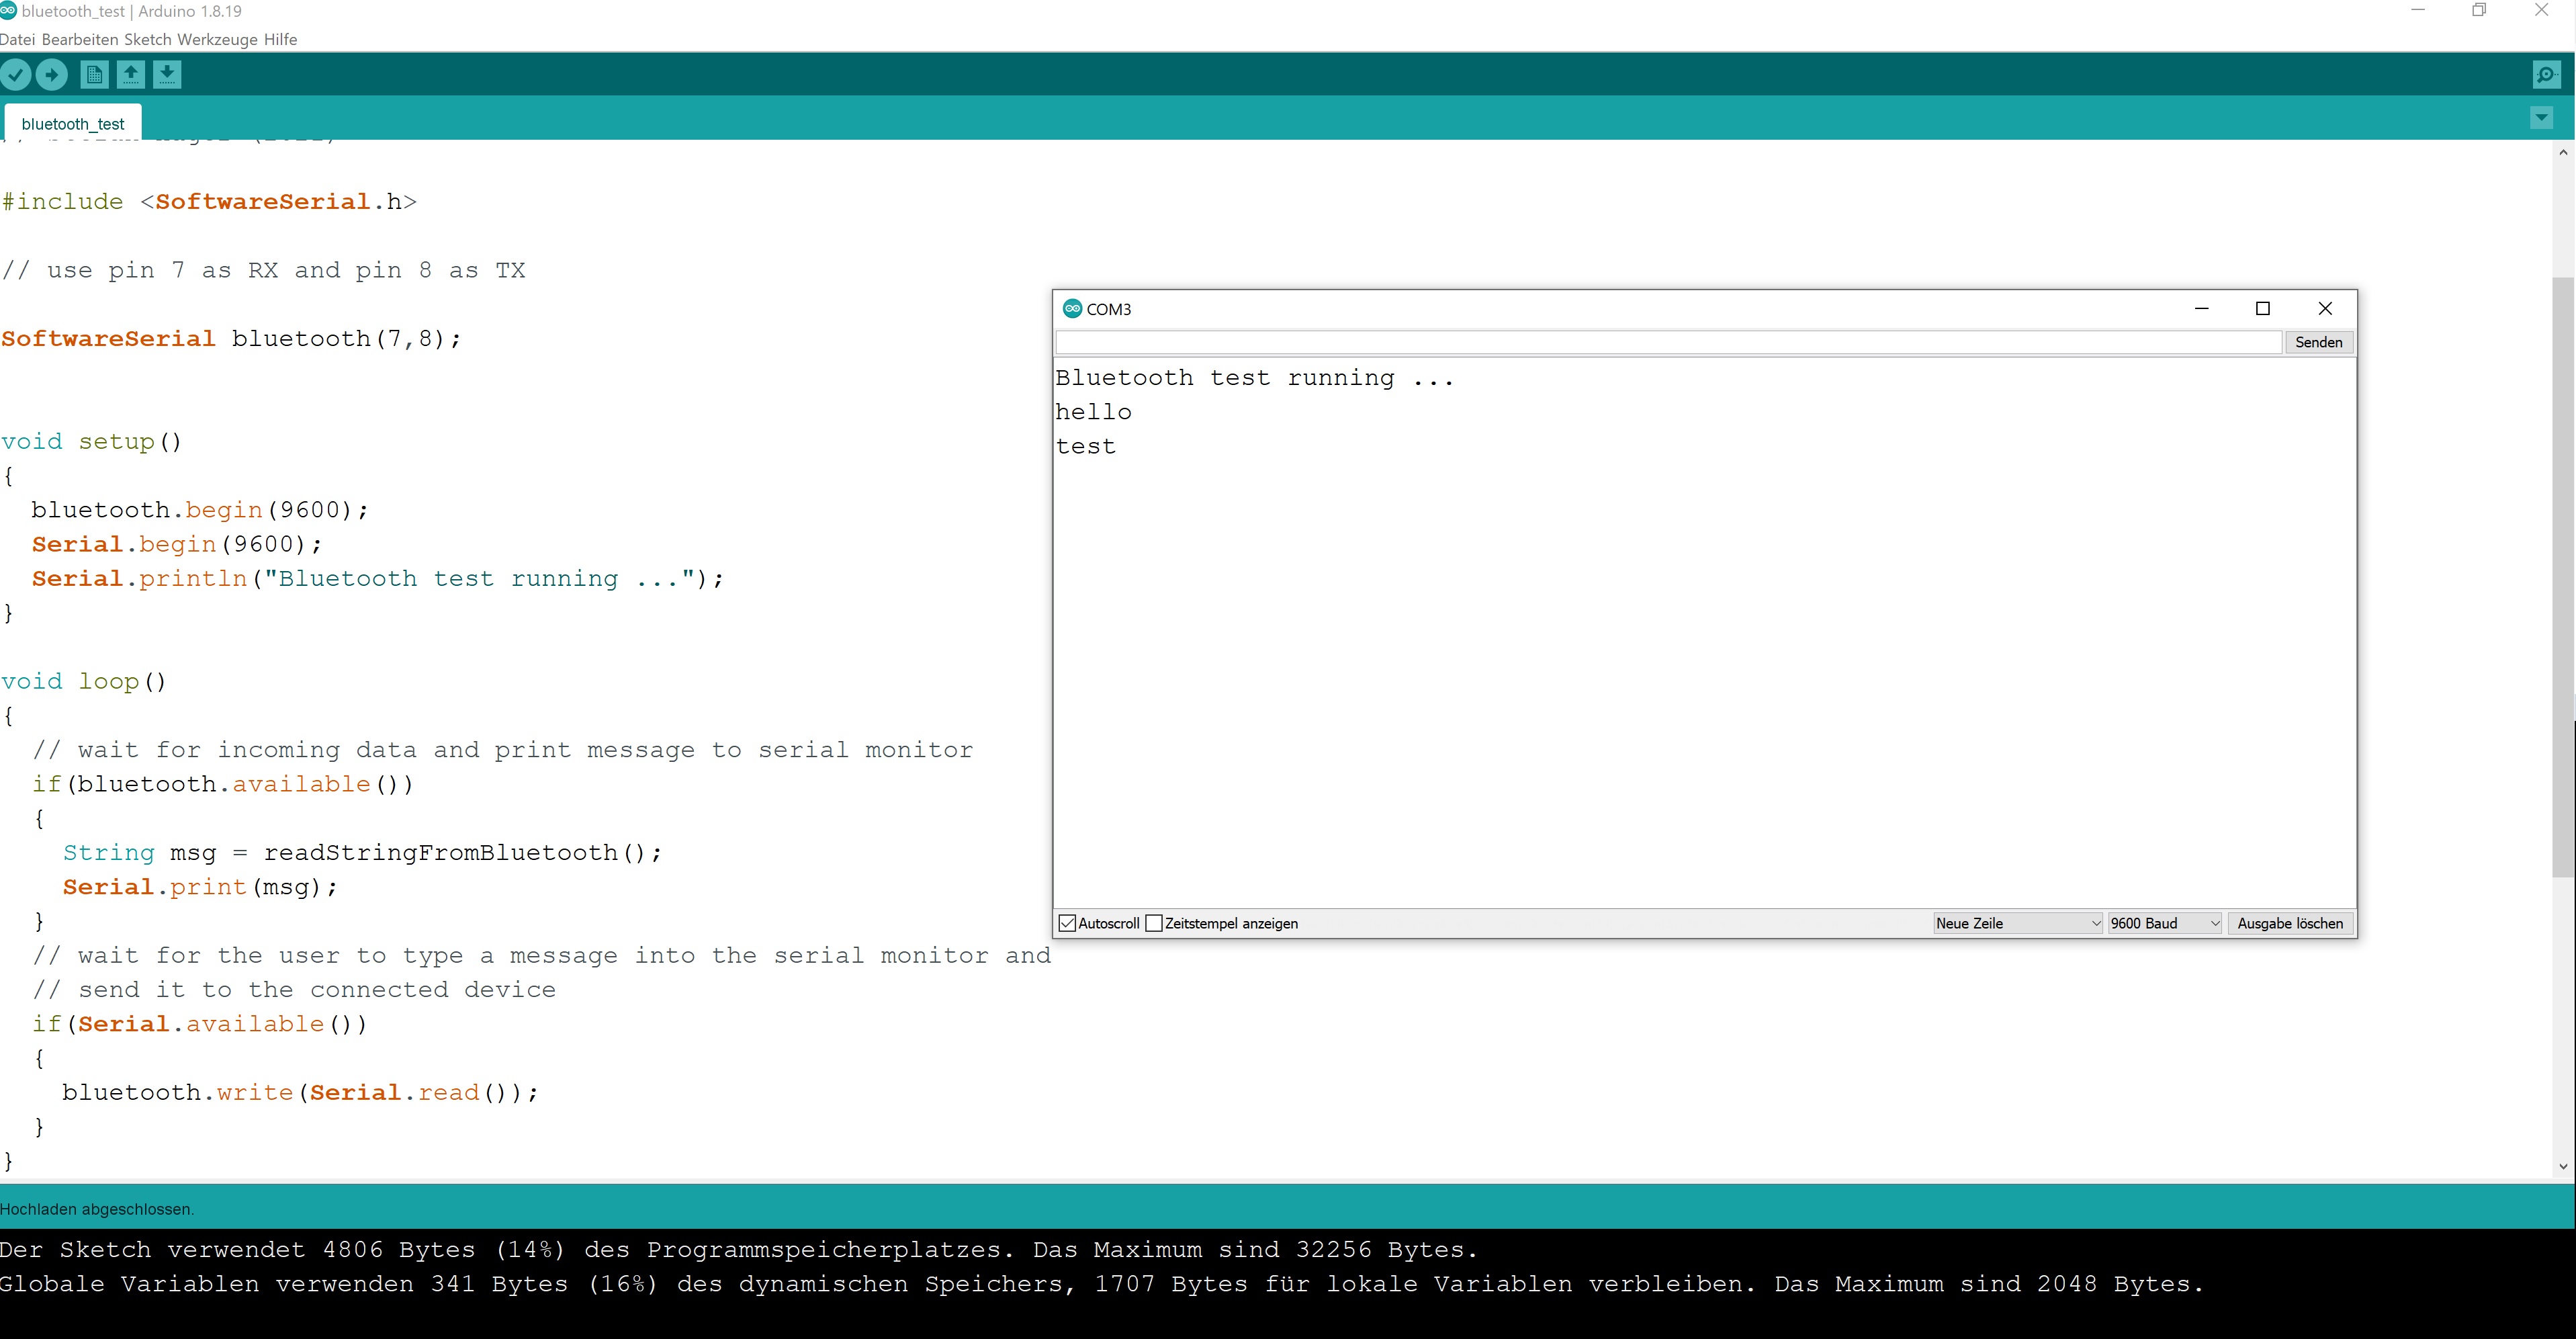This screenshot has height=1339, width=2576.
Task: Select the bluetooth_test tab
Action: (x=73, y=123)
